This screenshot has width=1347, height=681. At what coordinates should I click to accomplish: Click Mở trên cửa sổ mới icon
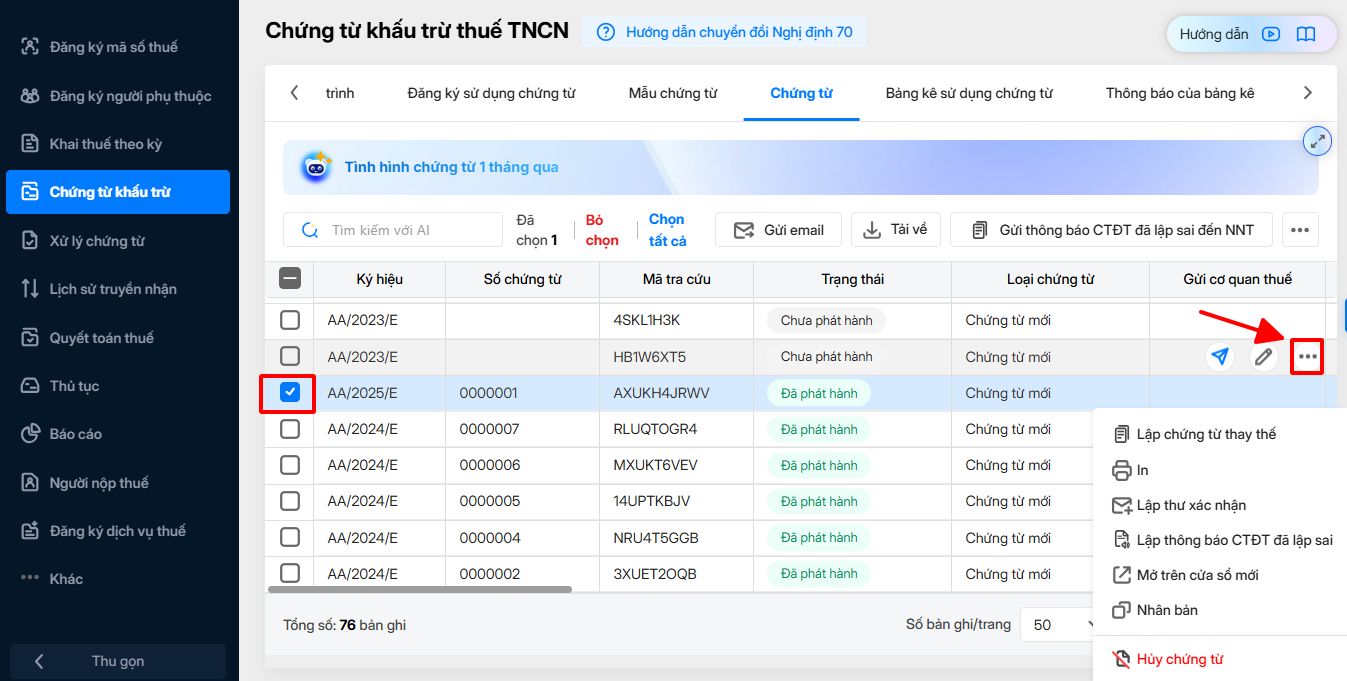[x=1121, y=575]
